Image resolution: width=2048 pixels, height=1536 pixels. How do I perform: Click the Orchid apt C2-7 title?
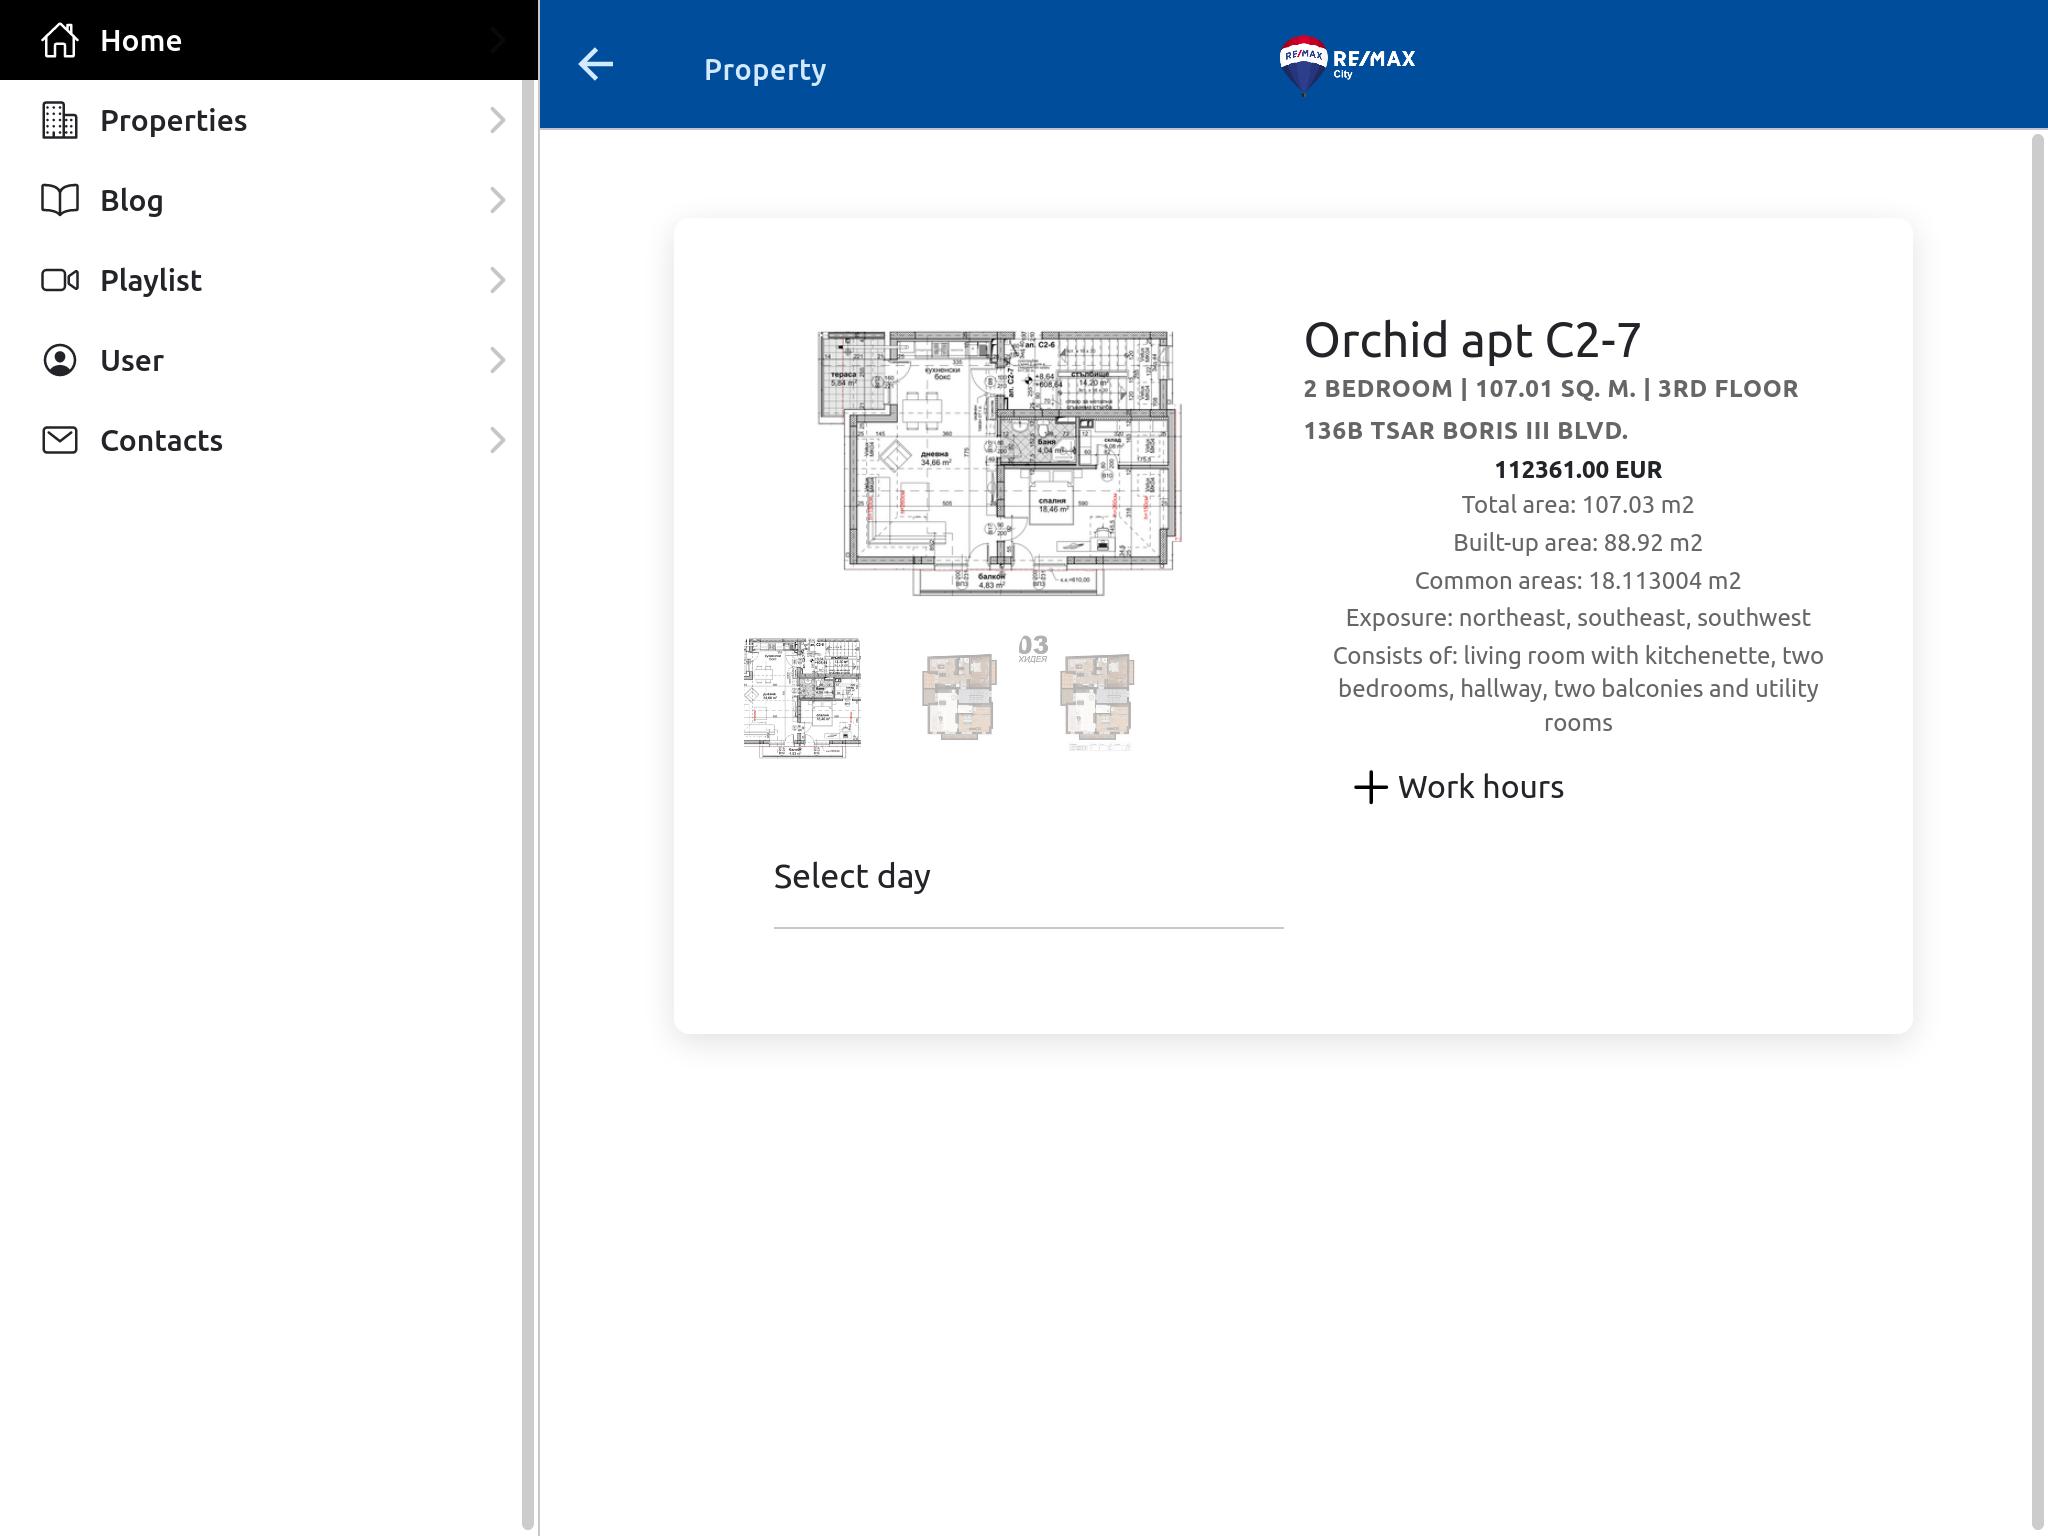coord(1472,340)
